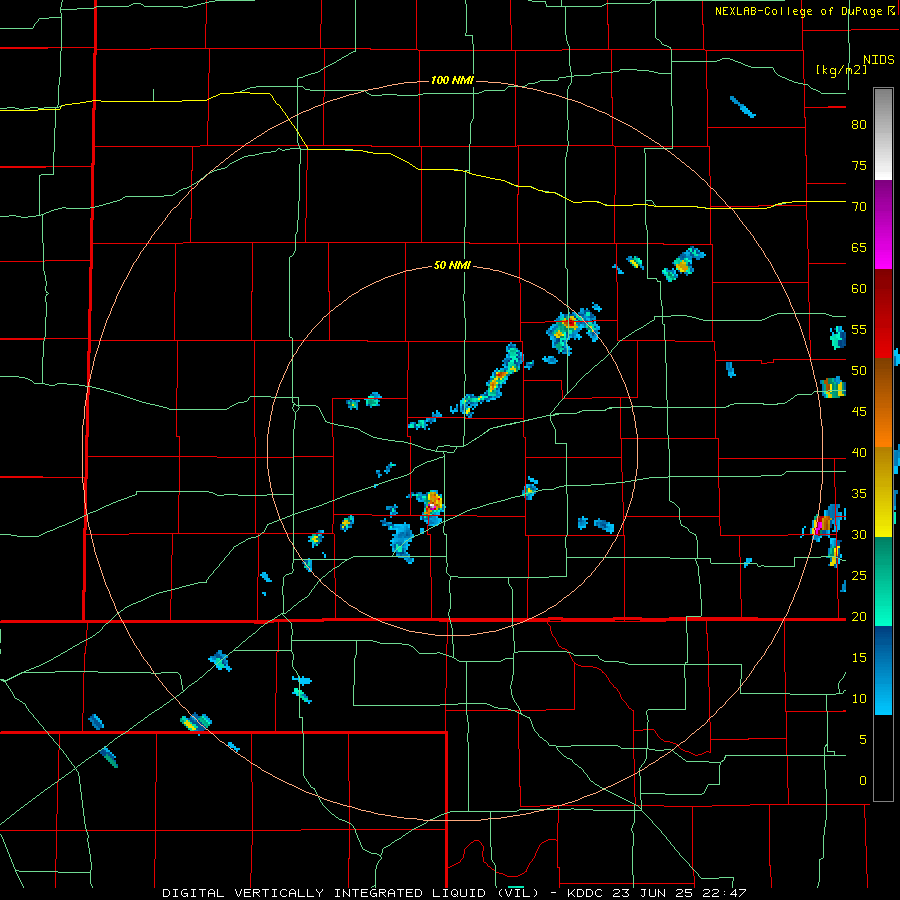Click the [kg/m2] units label
Viewport: 900px width, 900px height.
[841, 70]
